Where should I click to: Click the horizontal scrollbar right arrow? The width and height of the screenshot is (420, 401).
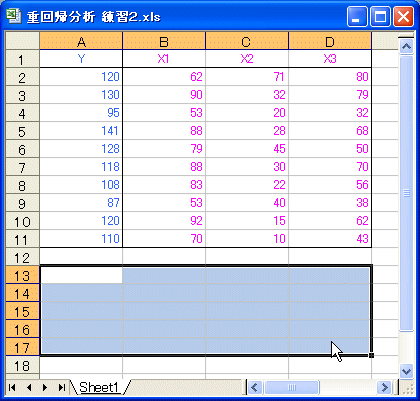pyautogui.click(x=384, y=387)
